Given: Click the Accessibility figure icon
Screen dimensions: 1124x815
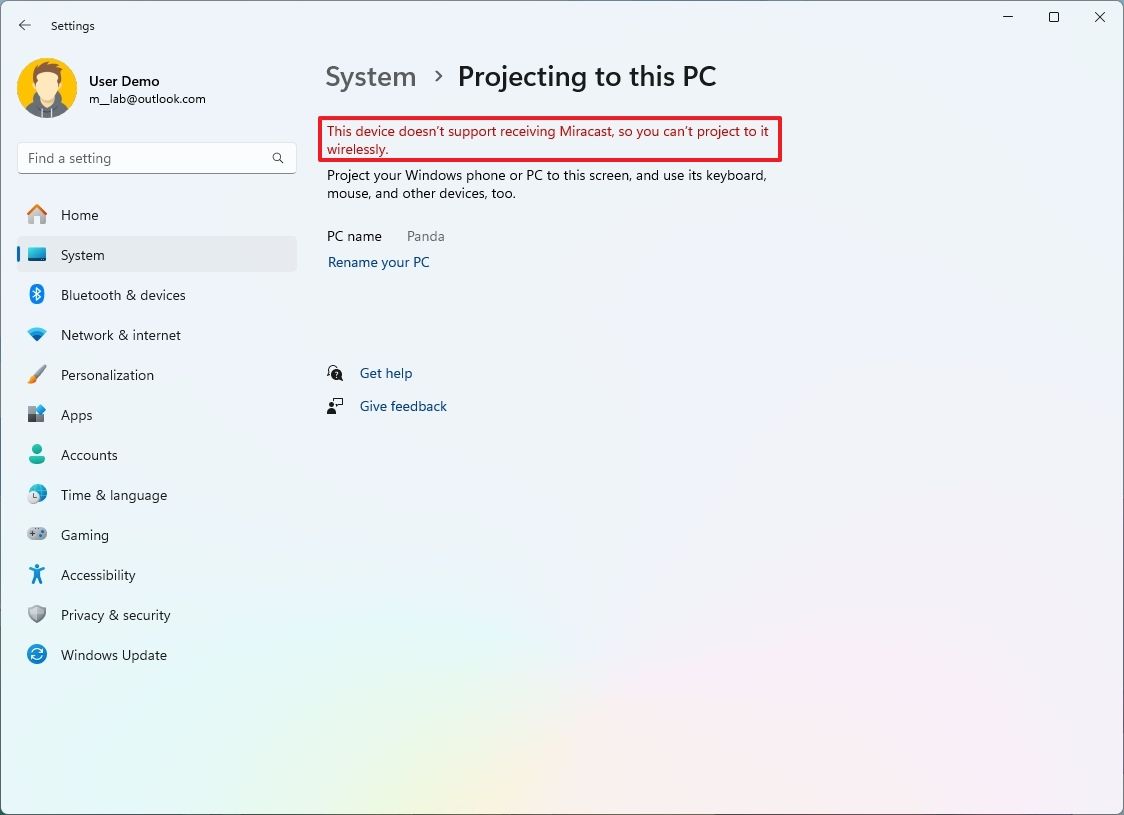Looking at the screenshot, I should (37, 575).
